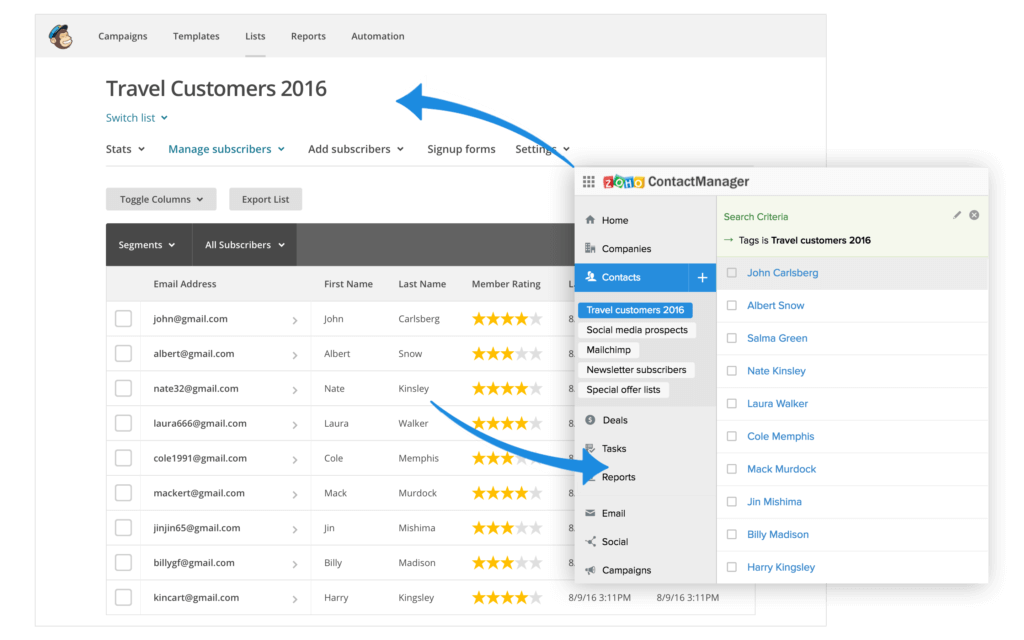Open the Automation menu item
Image resolution: width=1024 pixels, height=640 pixels.
[377, 36]
